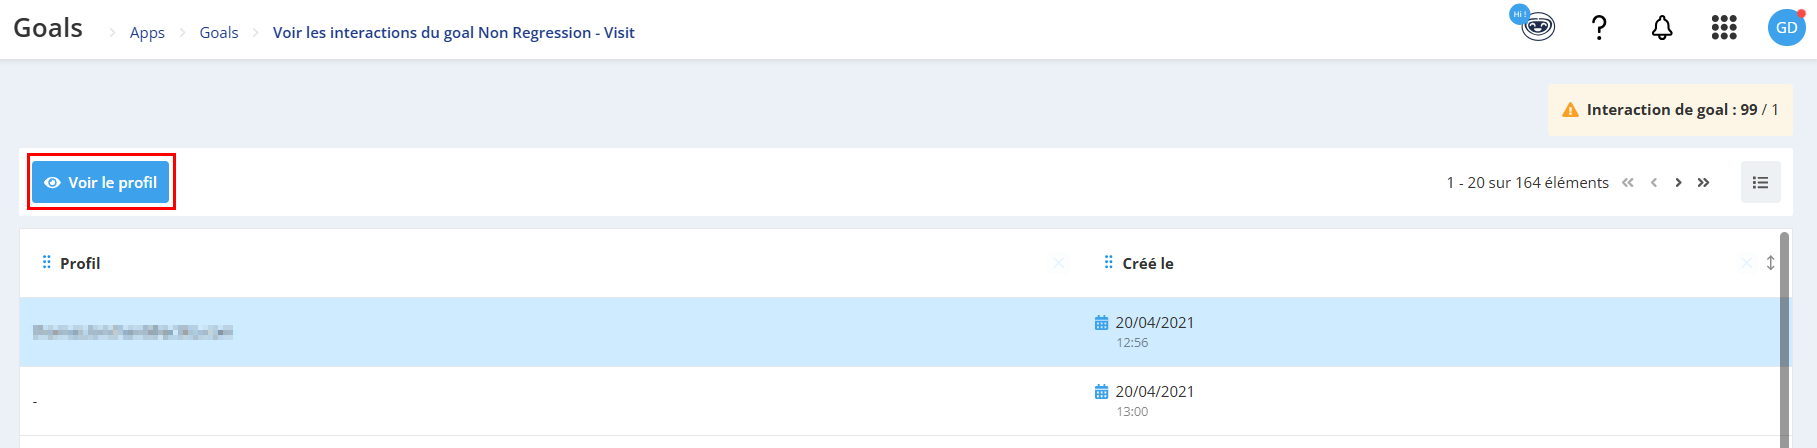Image resolution: width=1817 pixels, height=448 pixels.
Task: Select the highlighted blurred profile row
Action: click(x=899, y=332)
